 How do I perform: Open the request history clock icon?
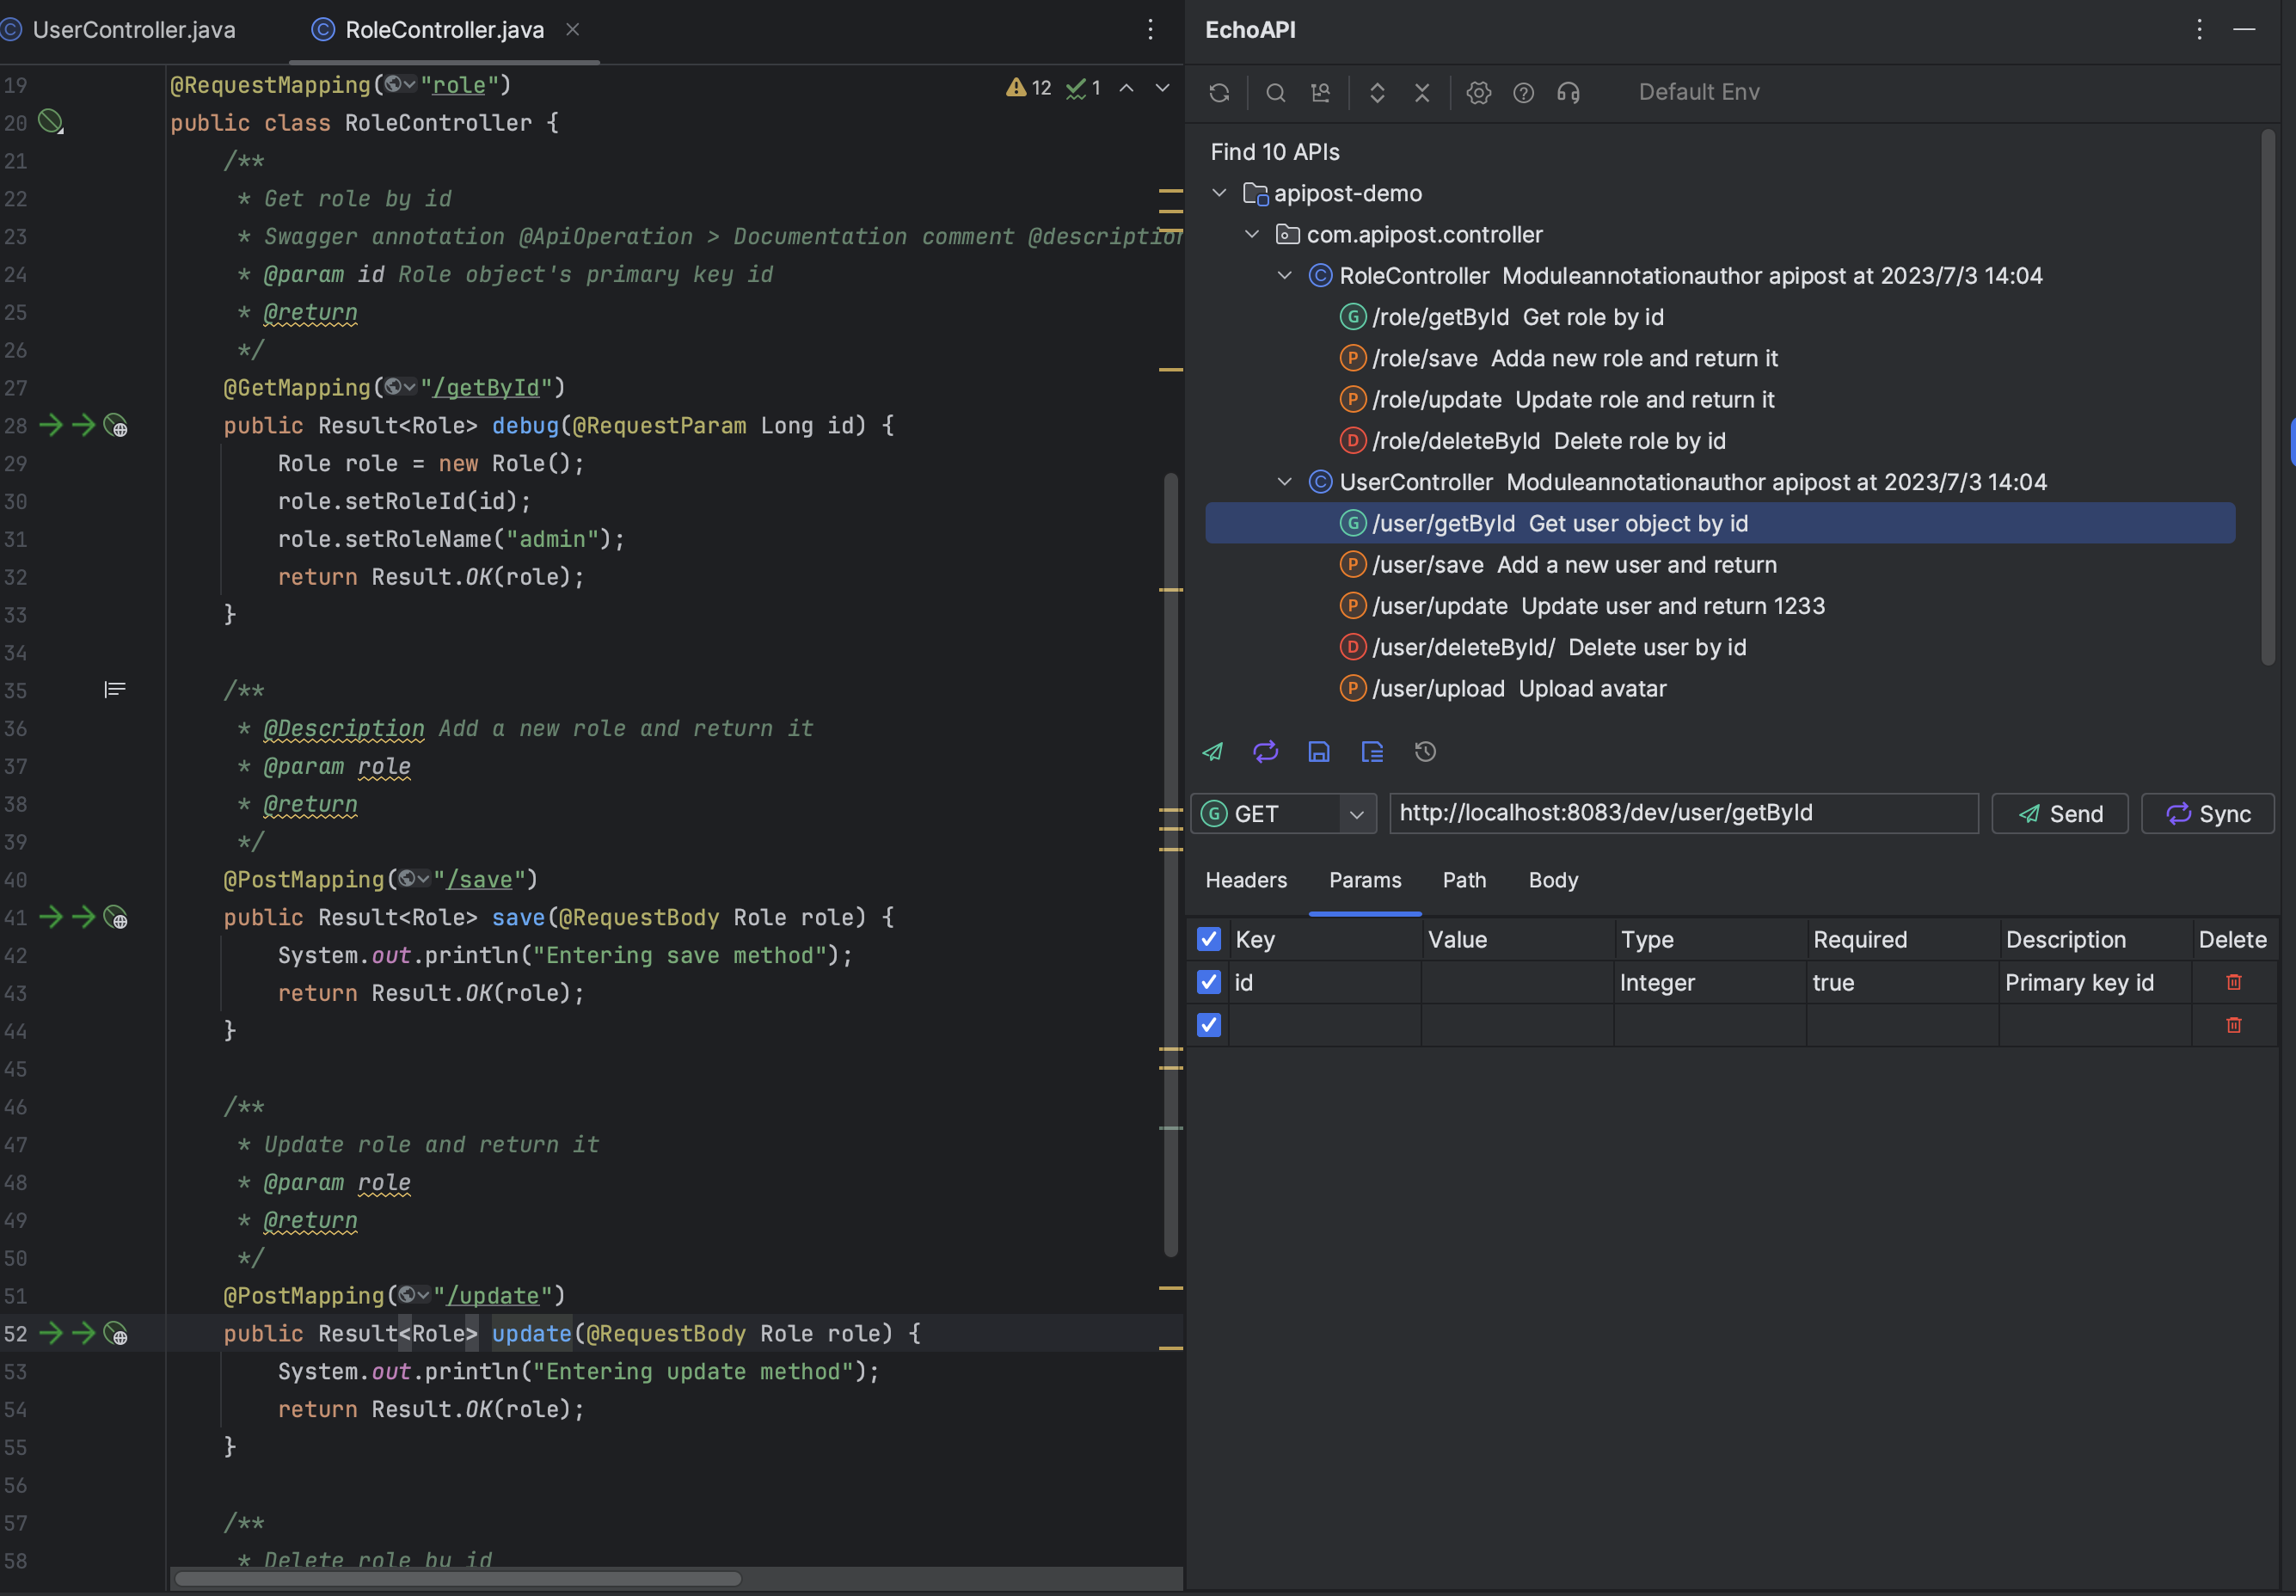(1425, 752)
